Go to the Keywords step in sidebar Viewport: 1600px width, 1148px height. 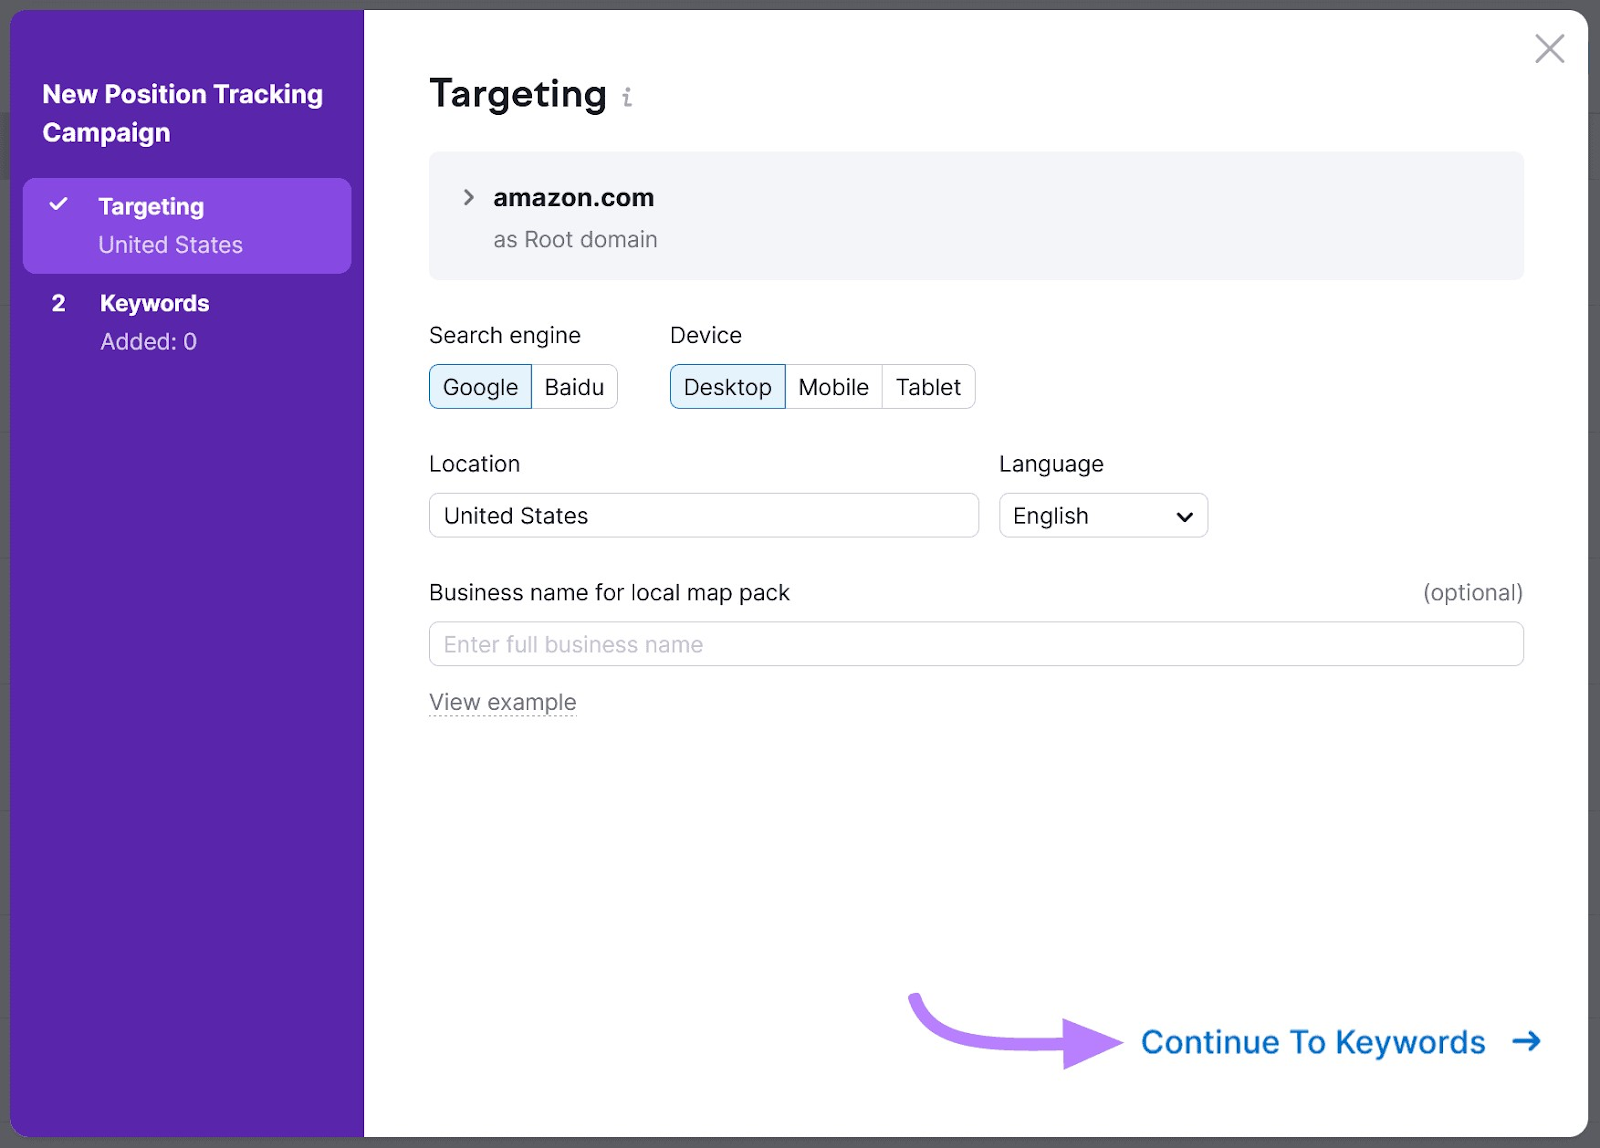[153, 303]
